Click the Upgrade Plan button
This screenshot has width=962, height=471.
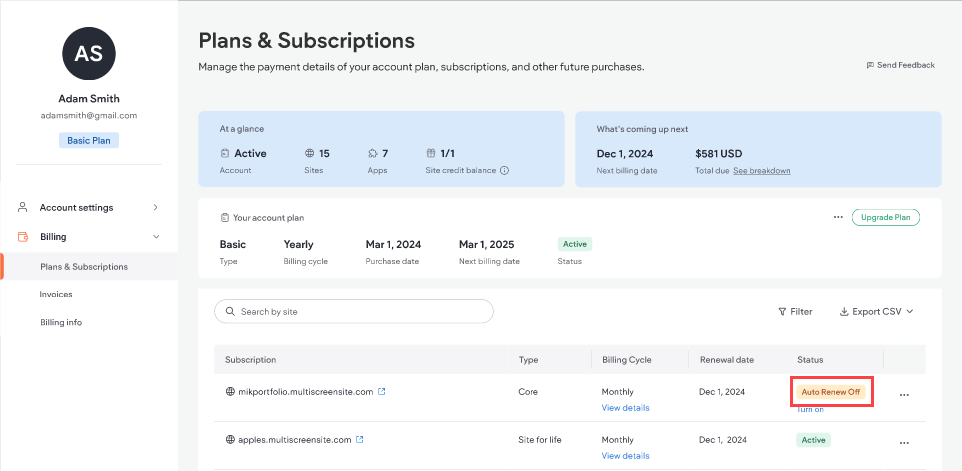tap(885, 217)
